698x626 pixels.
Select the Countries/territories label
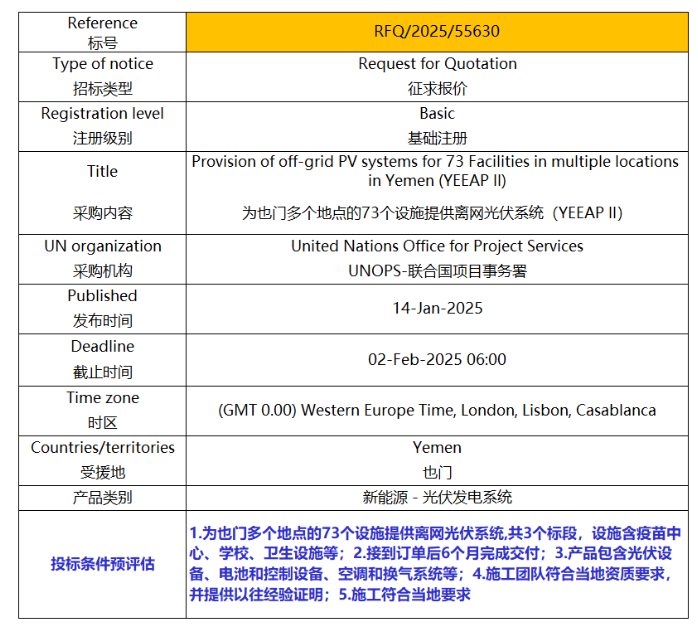pyautogui.click(x=102, y=448)
